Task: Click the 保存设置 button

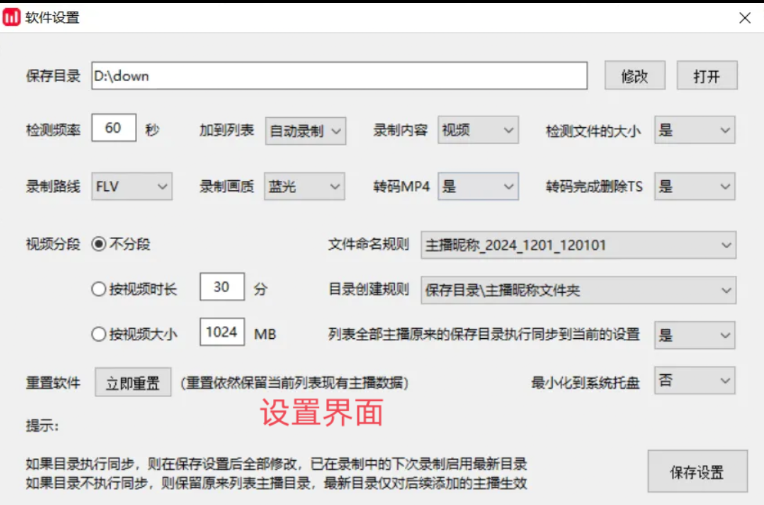Action: pyautogui.click(x=696, y=472)
